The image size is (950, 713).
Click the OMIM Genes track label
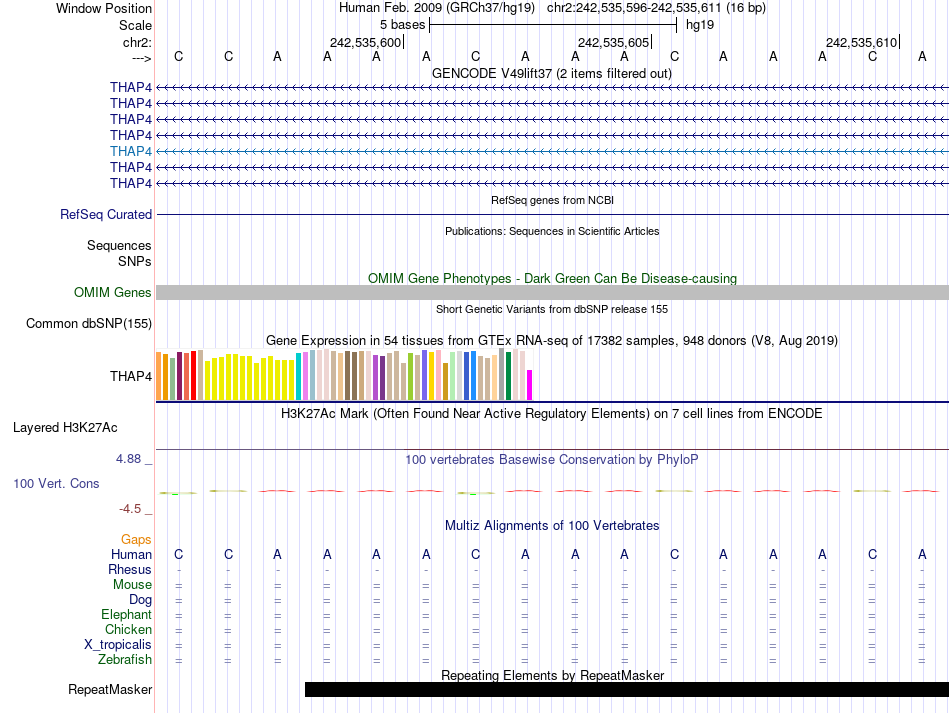pos(113,292)
